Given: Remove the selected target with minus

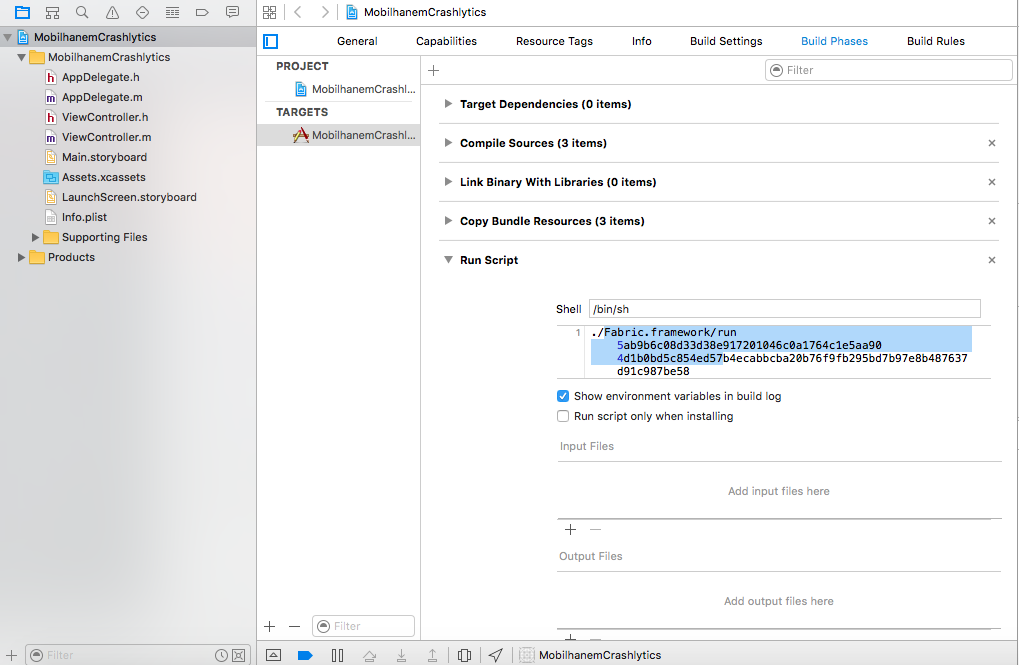Looking at the screenshot, I should [x=294, y=627].
